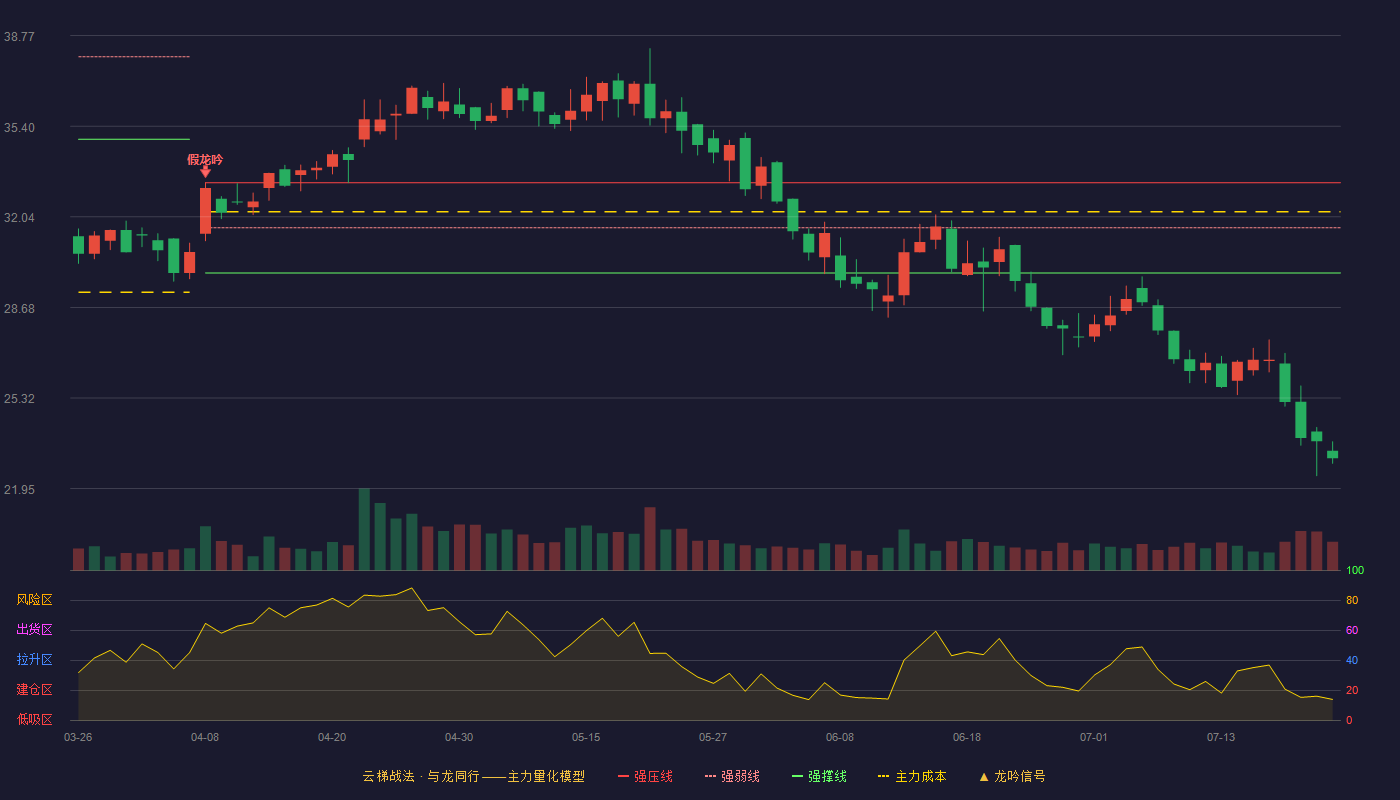1400x800 pixels.
Task: Click the 建仓区 zone label
Action: (34, 690)
